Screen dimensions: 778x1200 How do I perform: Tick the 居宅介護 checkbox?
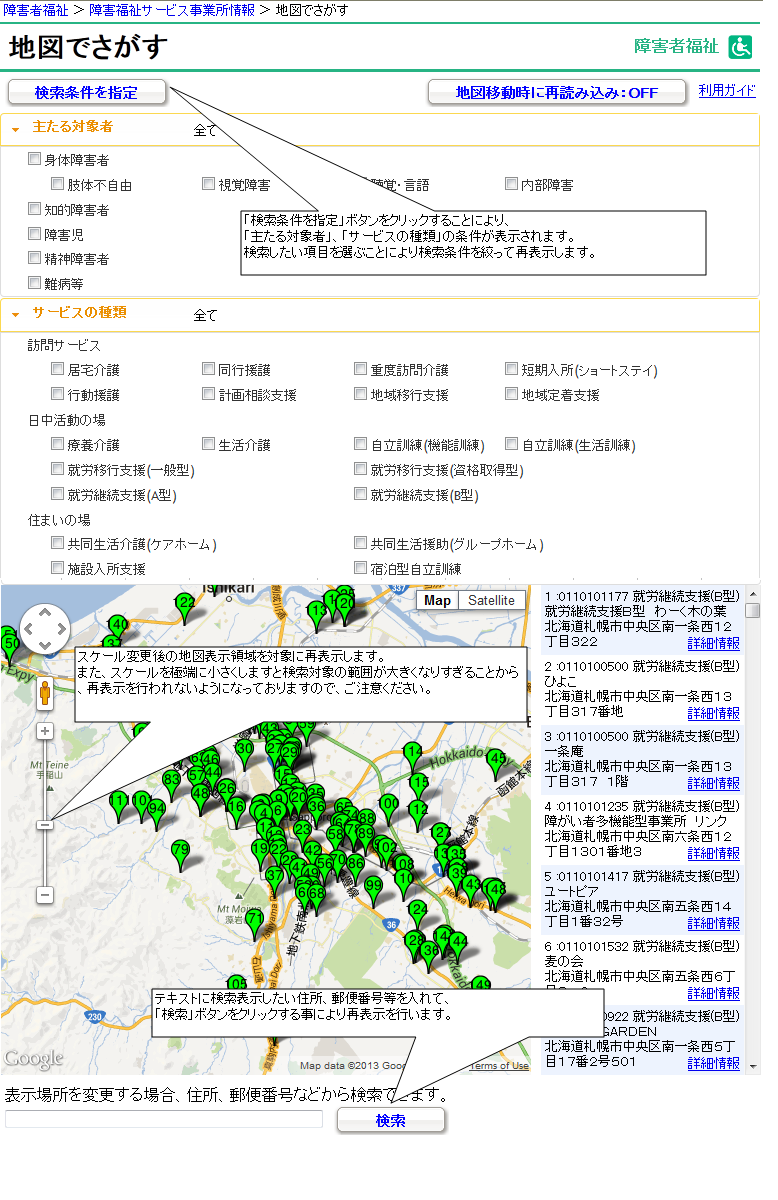click(58, 369)
